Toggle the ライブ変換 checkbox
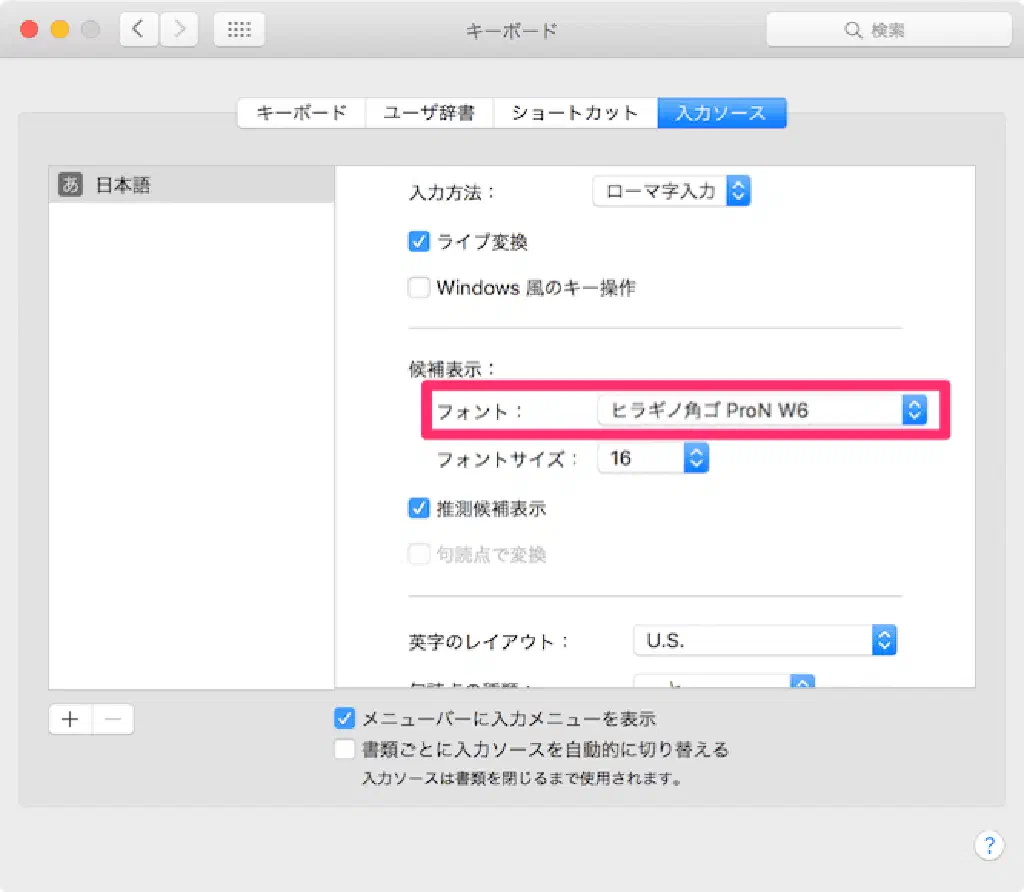Viewport: 1024px width, 892px height. pos(419,241)
